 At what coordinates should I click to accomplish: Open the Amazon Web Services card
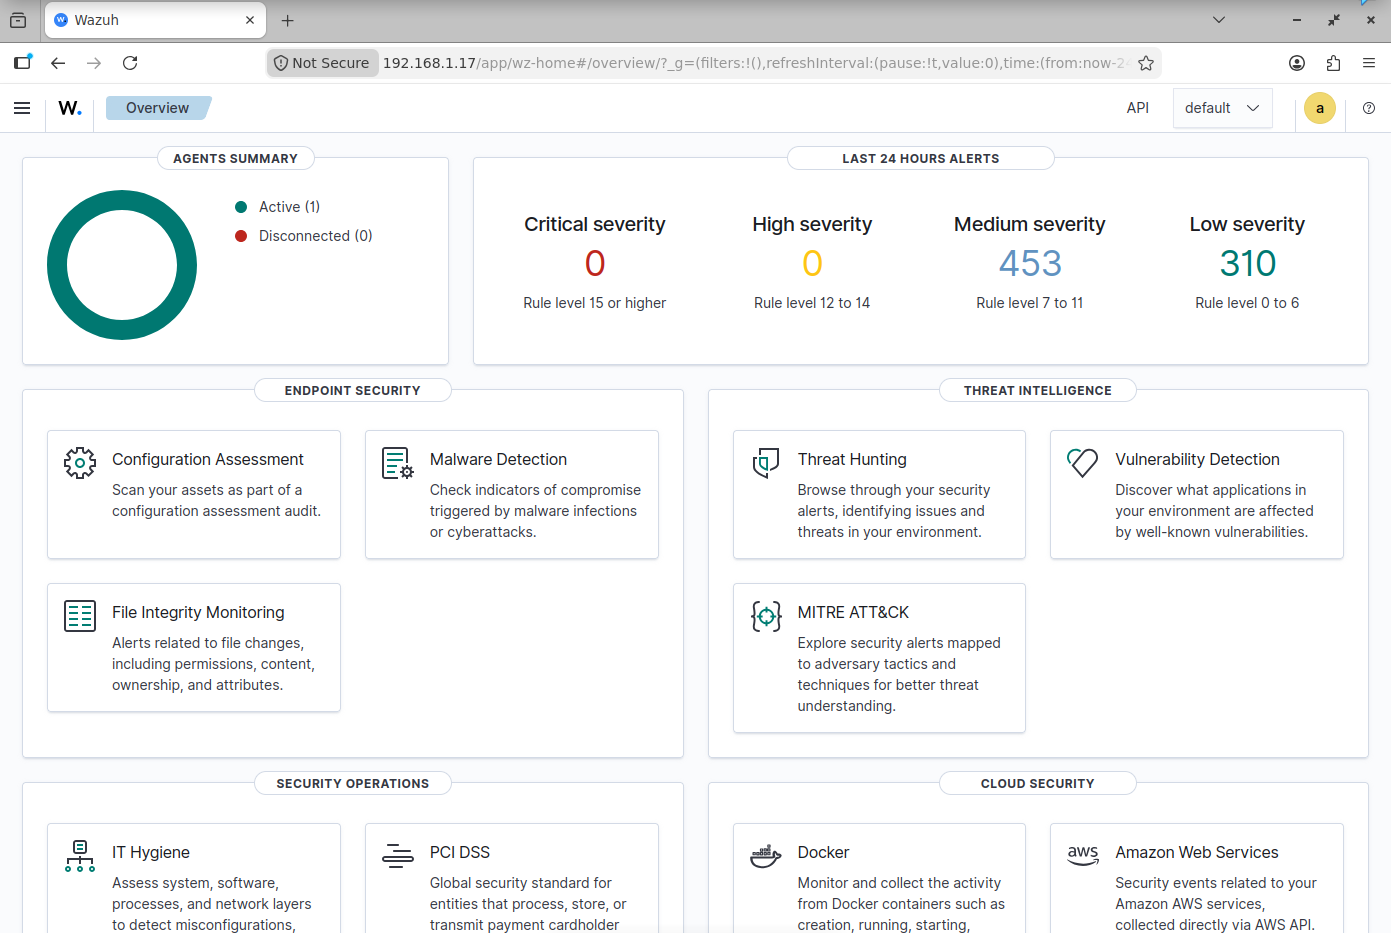point(1197,878)
